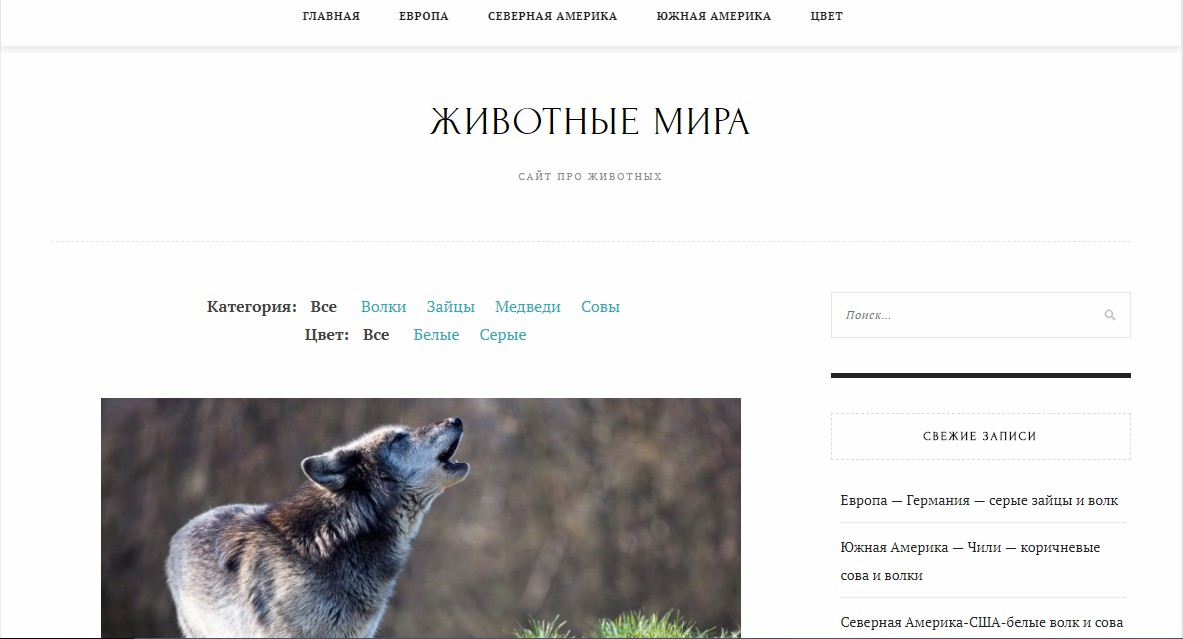
Task: Filter by color Белые
Action: pos(436,335)
